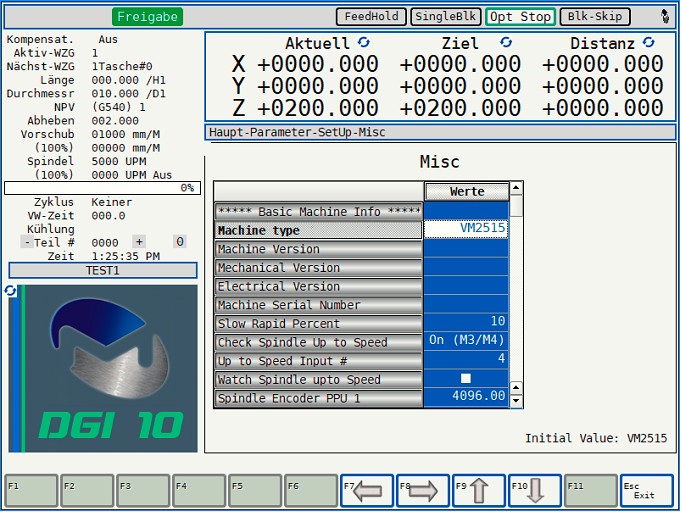
Task: Open the On (M3/M4) value cell
Action: click(x=466, y=340)
